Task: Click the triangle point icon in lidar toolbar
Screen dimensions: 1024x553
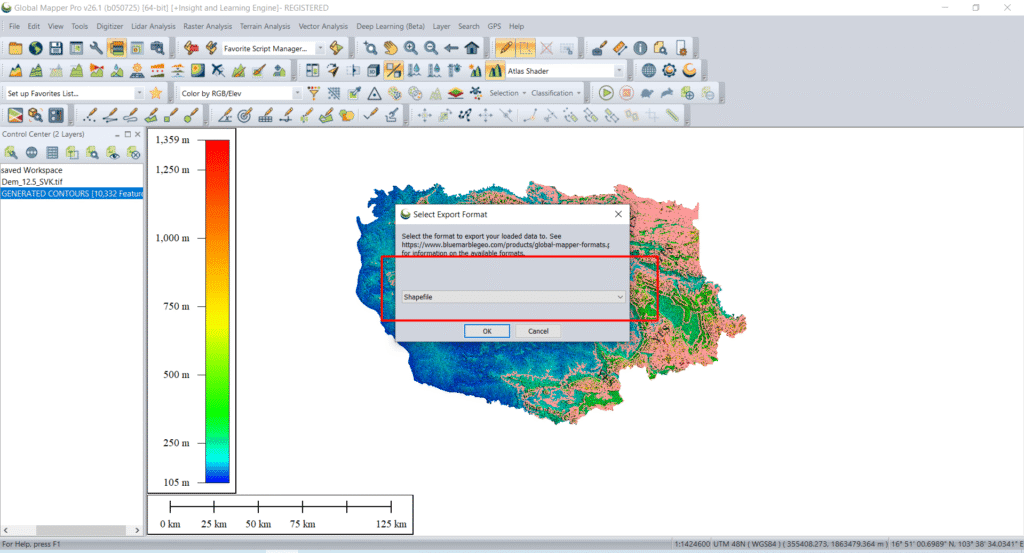Action: click(x=374, y=93)
